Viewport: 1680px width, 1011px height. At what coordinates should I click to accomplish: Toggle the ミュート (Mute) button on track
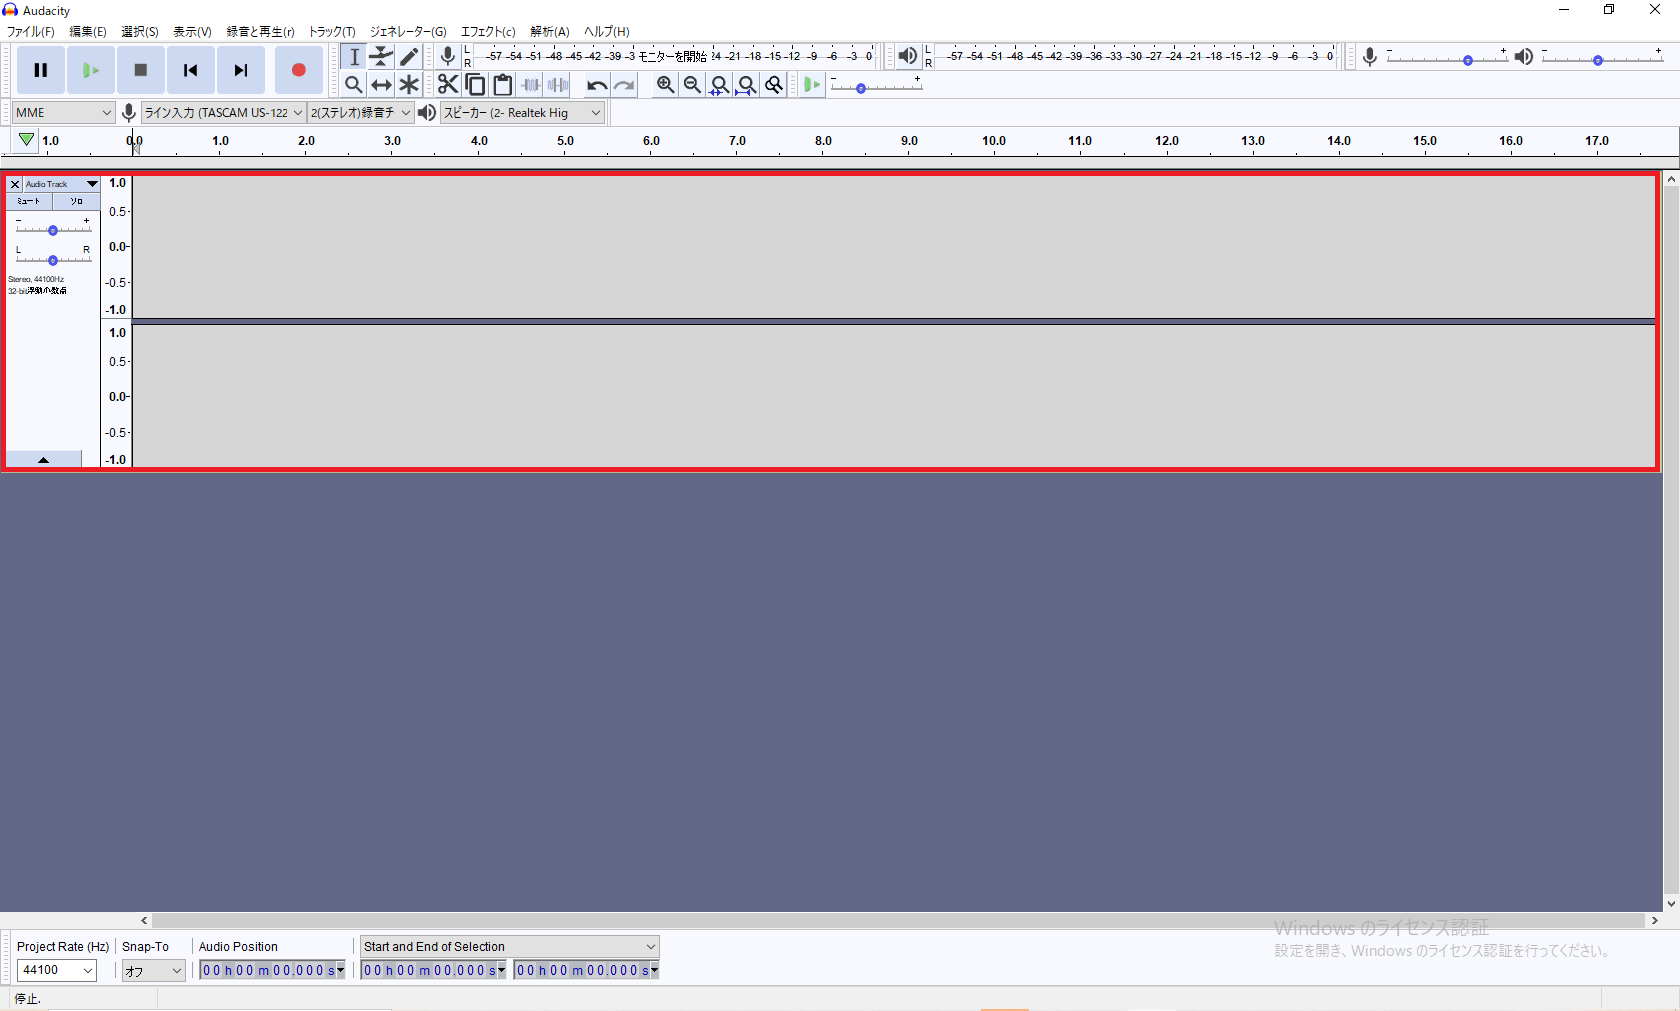29,201
